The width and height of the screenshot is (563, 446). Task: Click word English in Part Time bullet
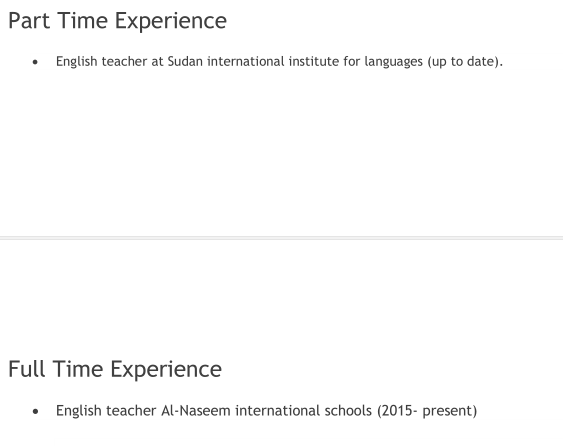click(76, 62)
